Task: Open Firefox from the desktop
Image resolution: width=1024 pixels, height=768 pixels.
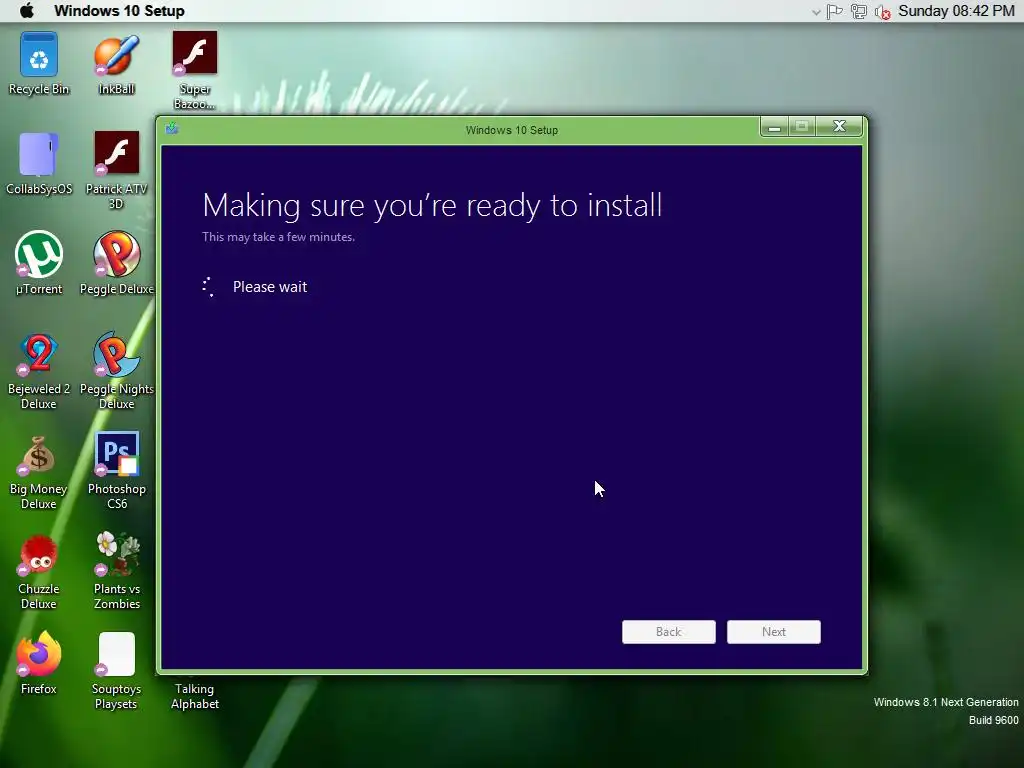Action: click(x=39, y=663)
